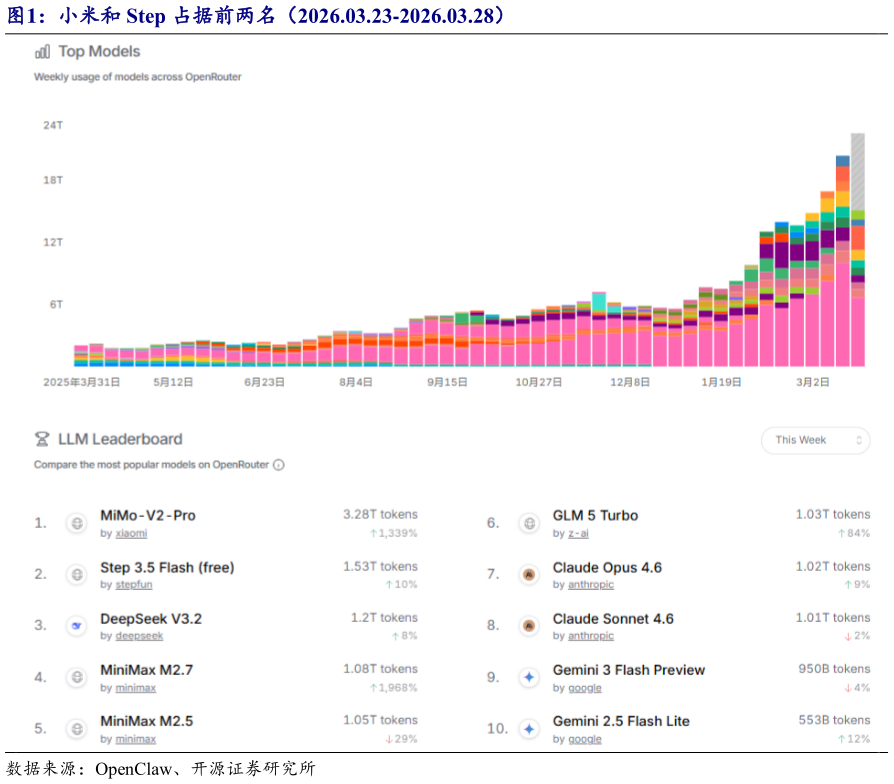
Task: Open the anthropic link under Claude Opus 4.6
Action: (591, 584)
